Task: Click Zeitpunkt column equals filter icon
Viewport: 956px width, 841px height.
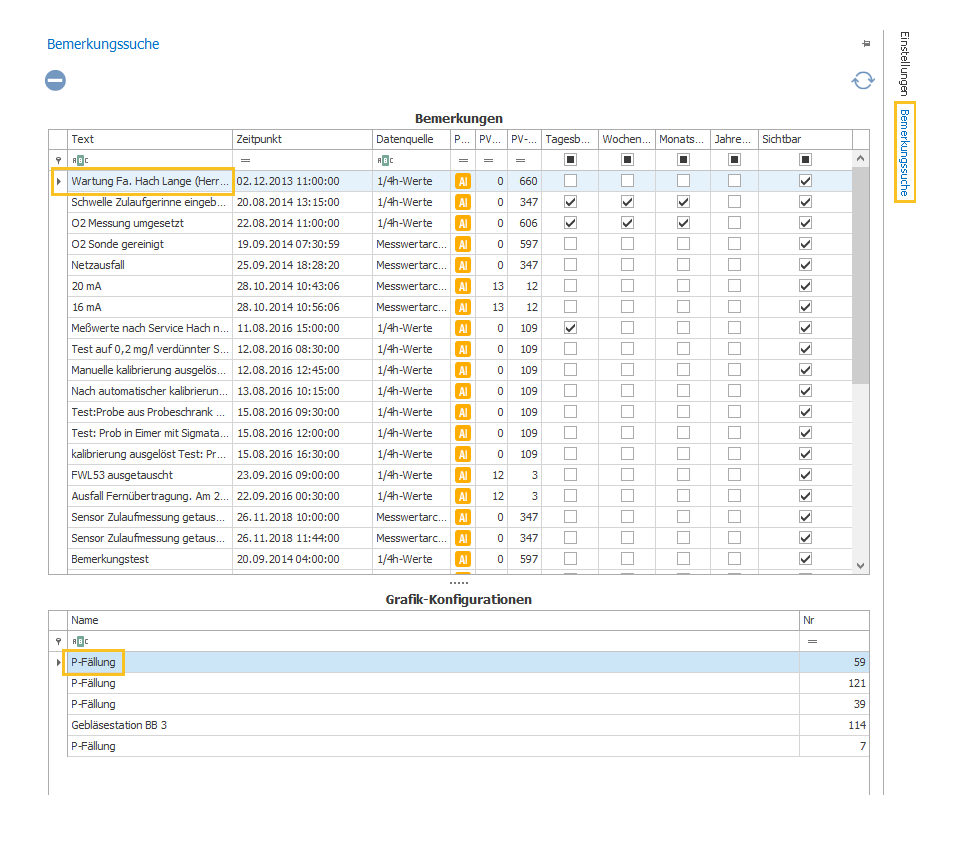Action: 245,160
